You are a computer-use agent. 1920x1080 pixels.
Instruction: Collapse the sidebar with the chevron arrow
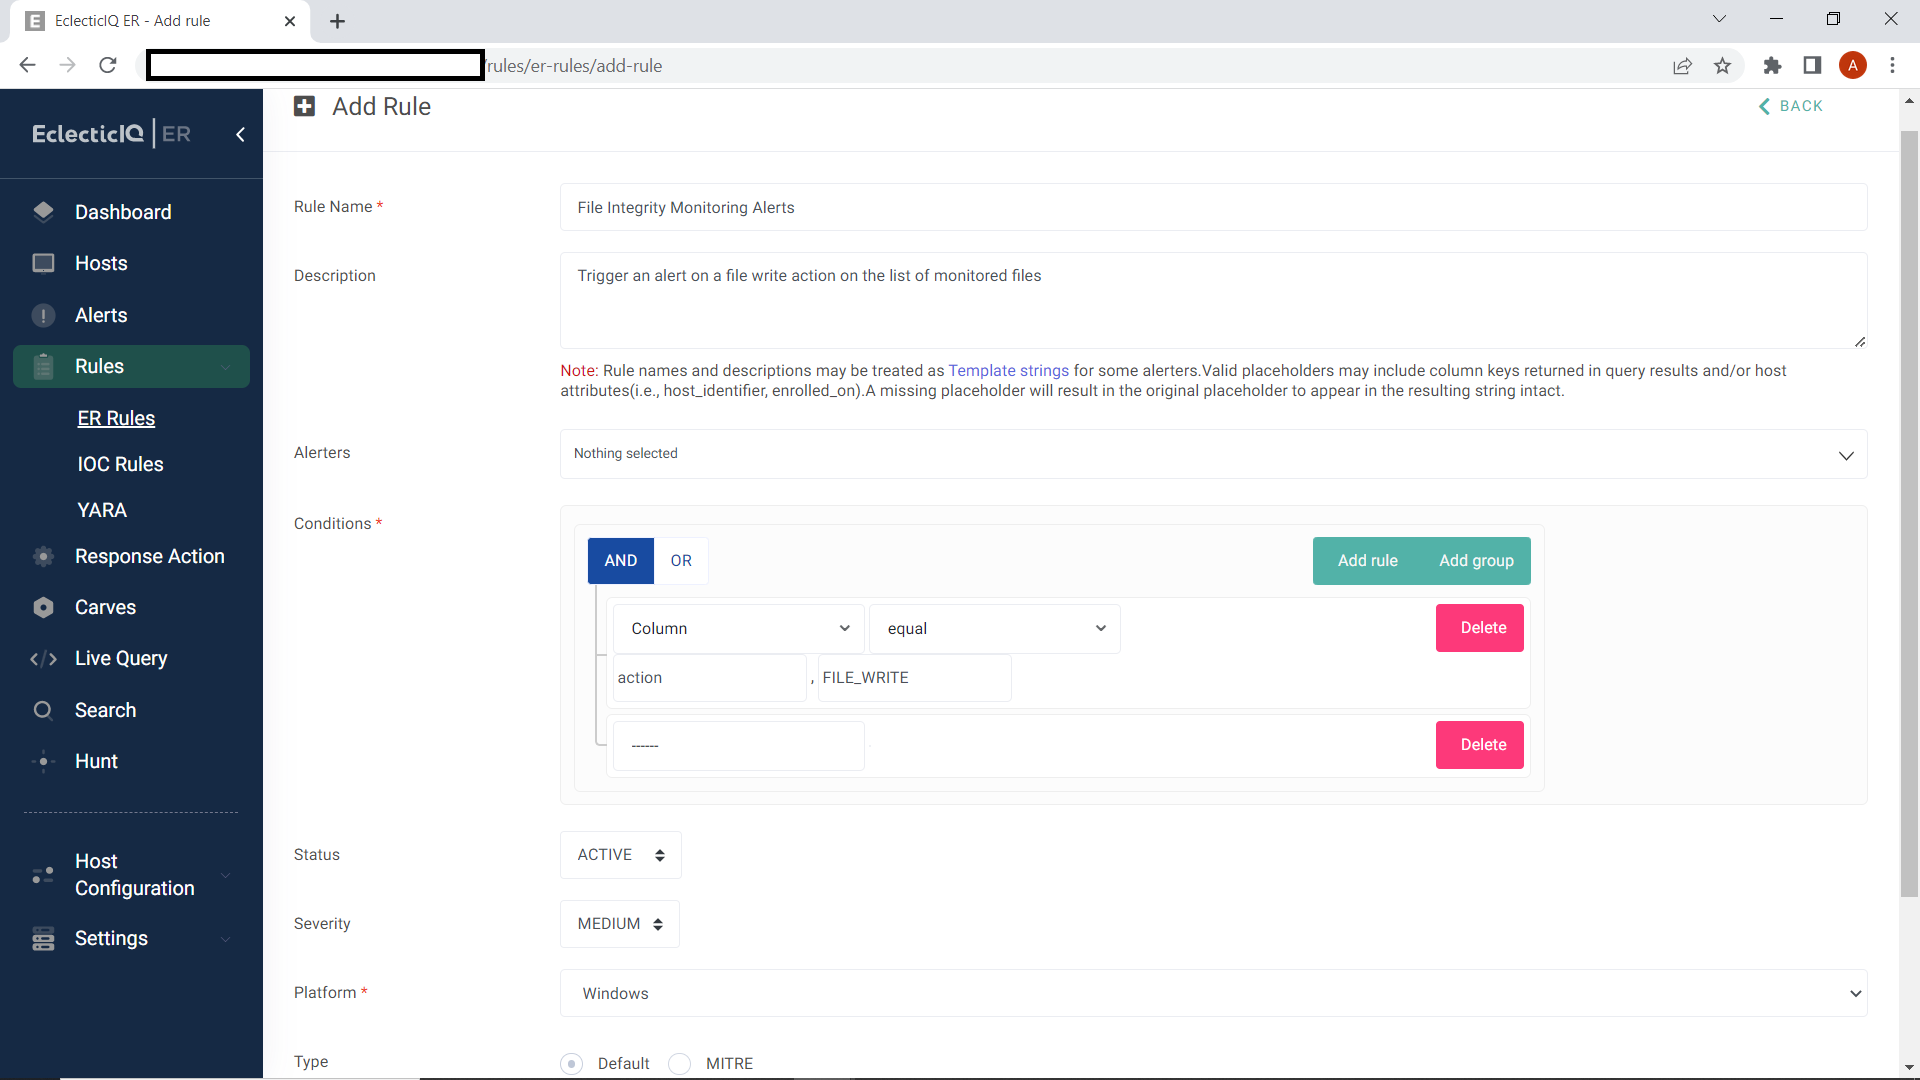pos(240,134)
